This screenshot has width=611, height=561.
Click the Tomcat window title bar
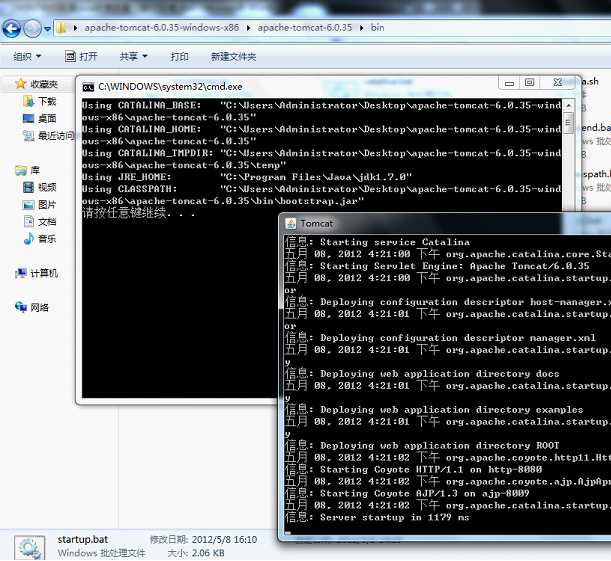pos(445,224)
